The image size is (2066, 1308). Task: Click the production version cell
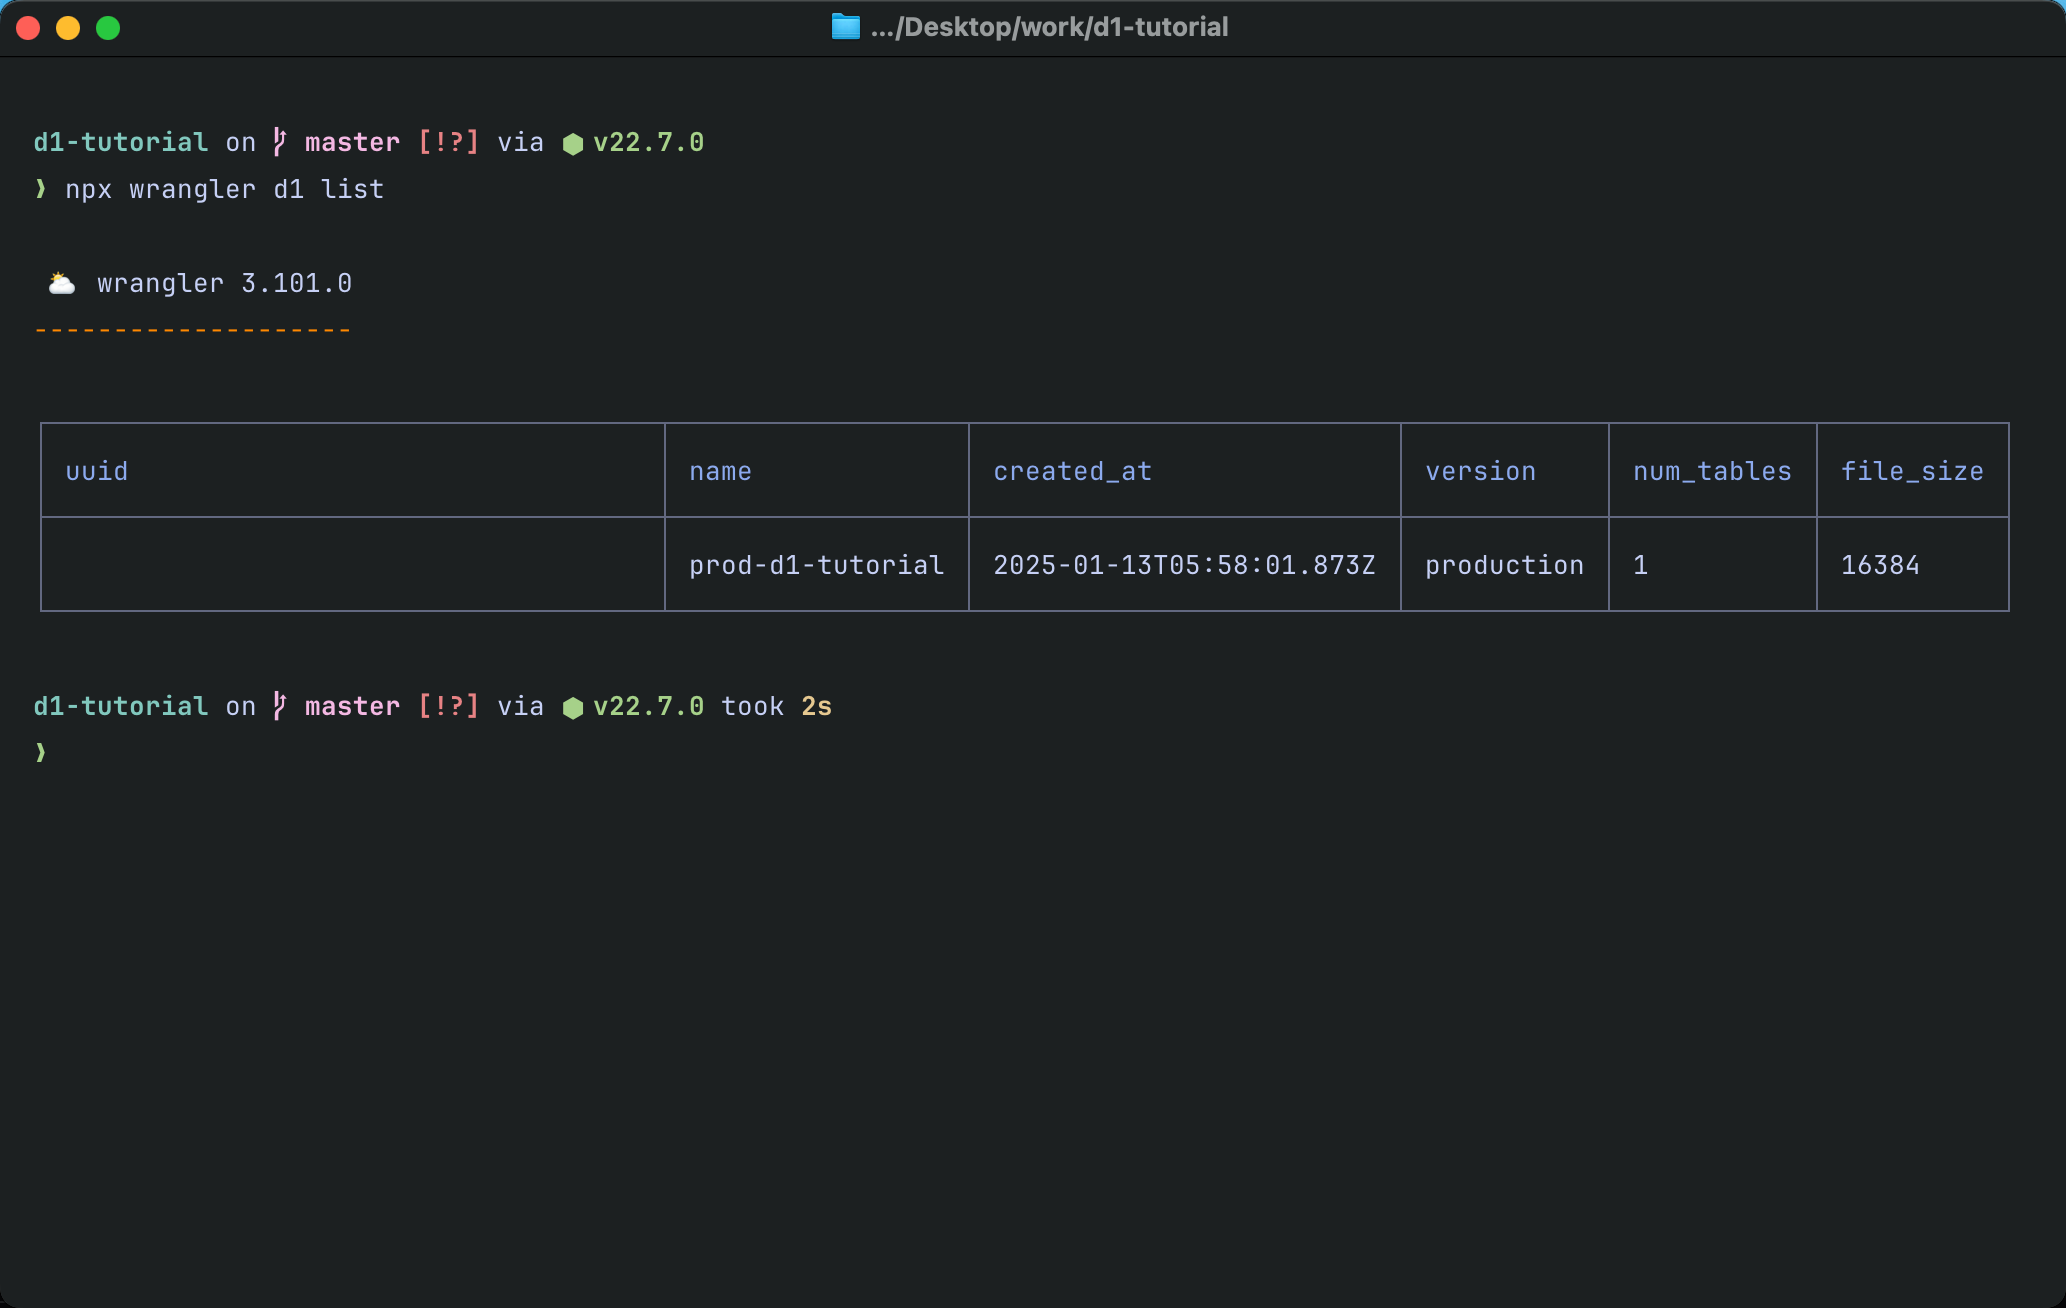coord(1504,565)
